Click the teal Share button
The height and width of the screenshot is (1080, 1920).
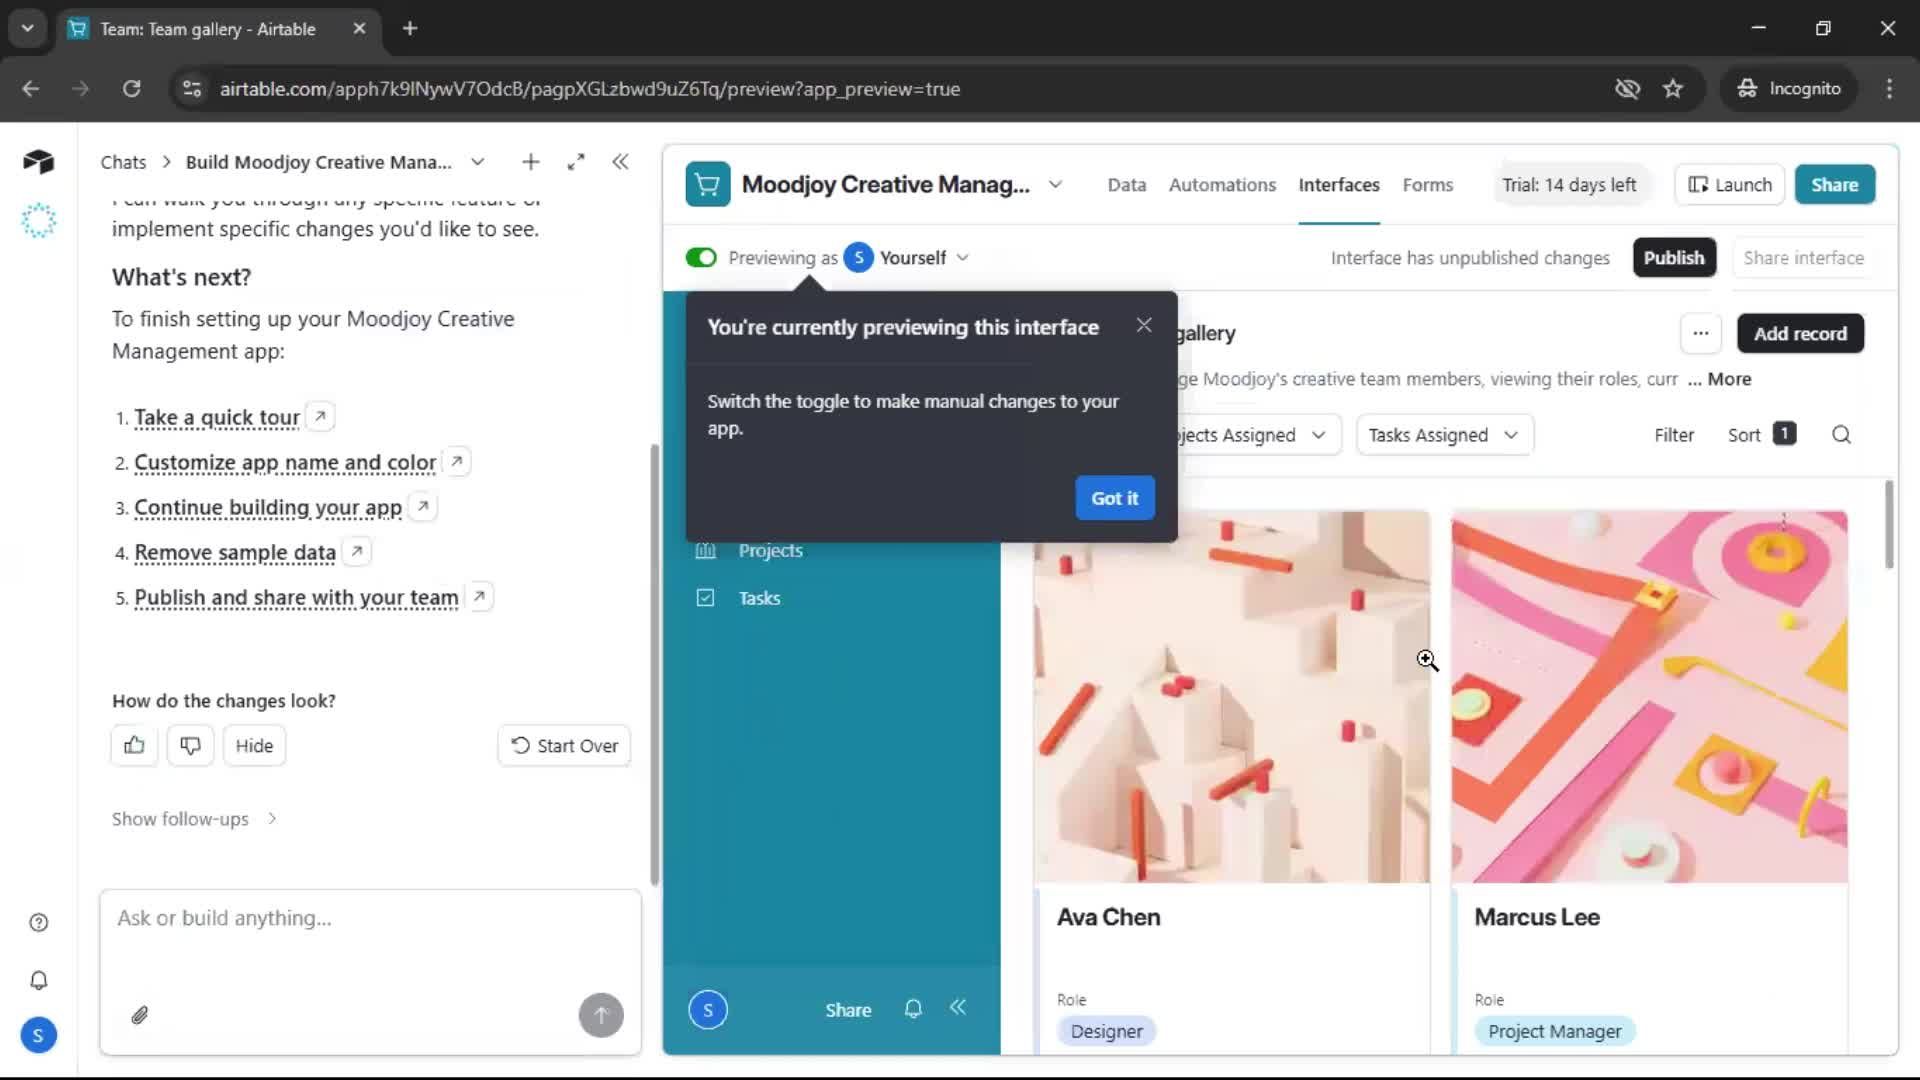tap(1834, 185)
